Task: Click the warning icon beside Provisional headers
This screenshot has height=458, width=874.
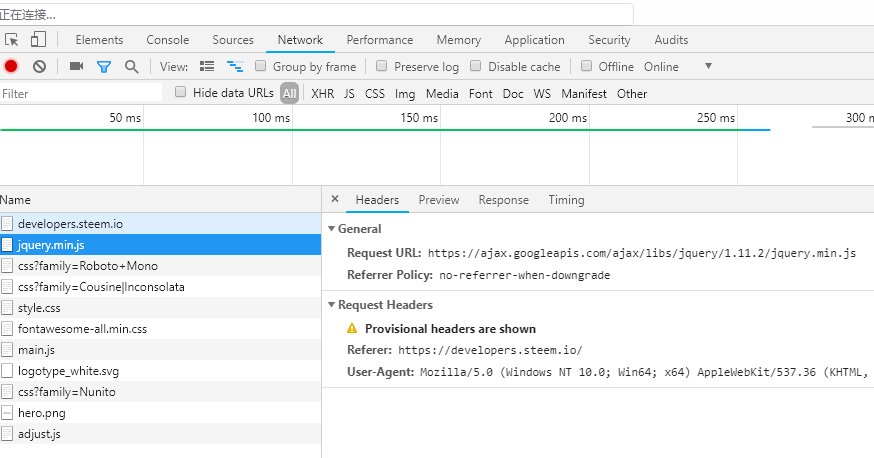Action: pos(352,329)
